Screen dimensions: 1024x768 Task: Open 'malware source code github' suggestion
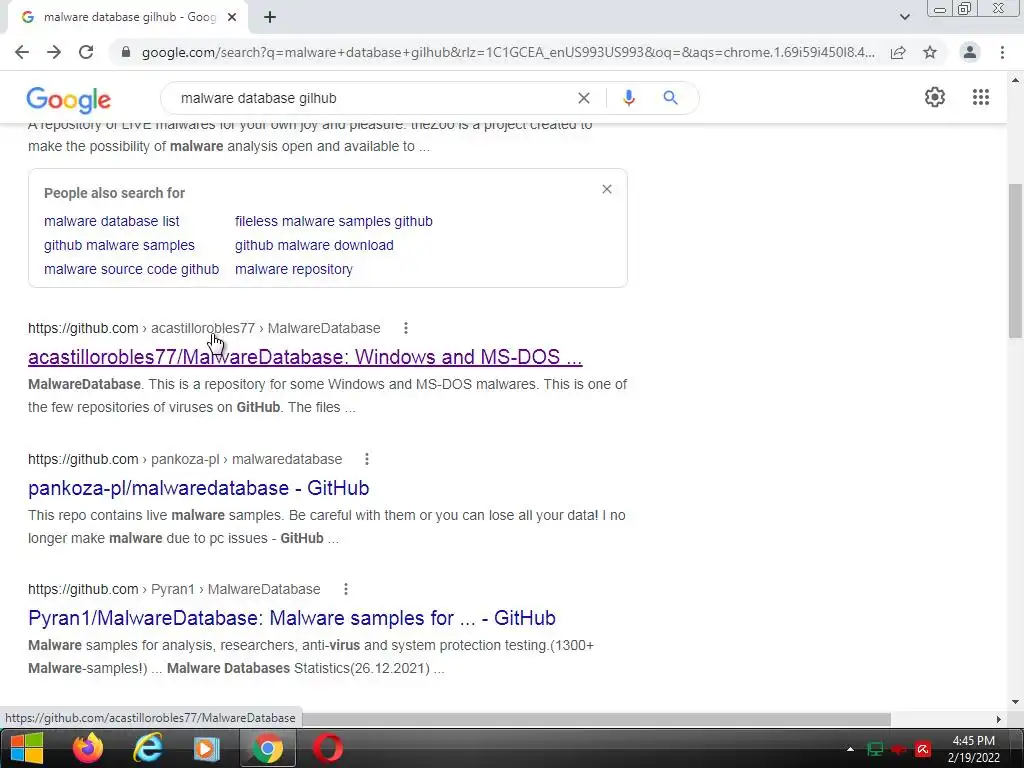tap(131, 269)
